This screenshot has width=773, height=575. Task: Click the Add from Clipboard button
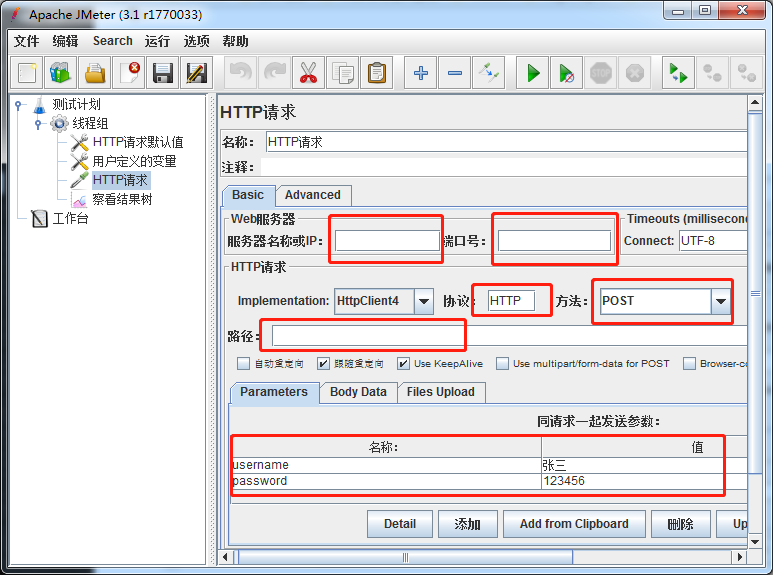click(574, 524)
